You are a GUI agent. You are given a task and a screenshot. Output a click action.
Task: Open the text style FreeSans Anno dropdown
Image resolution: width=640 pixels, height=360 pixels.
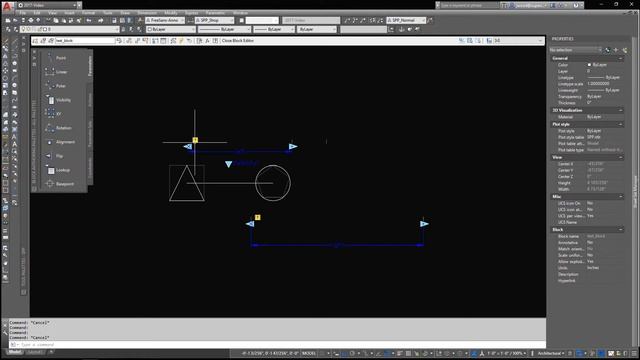pos(165,20)
